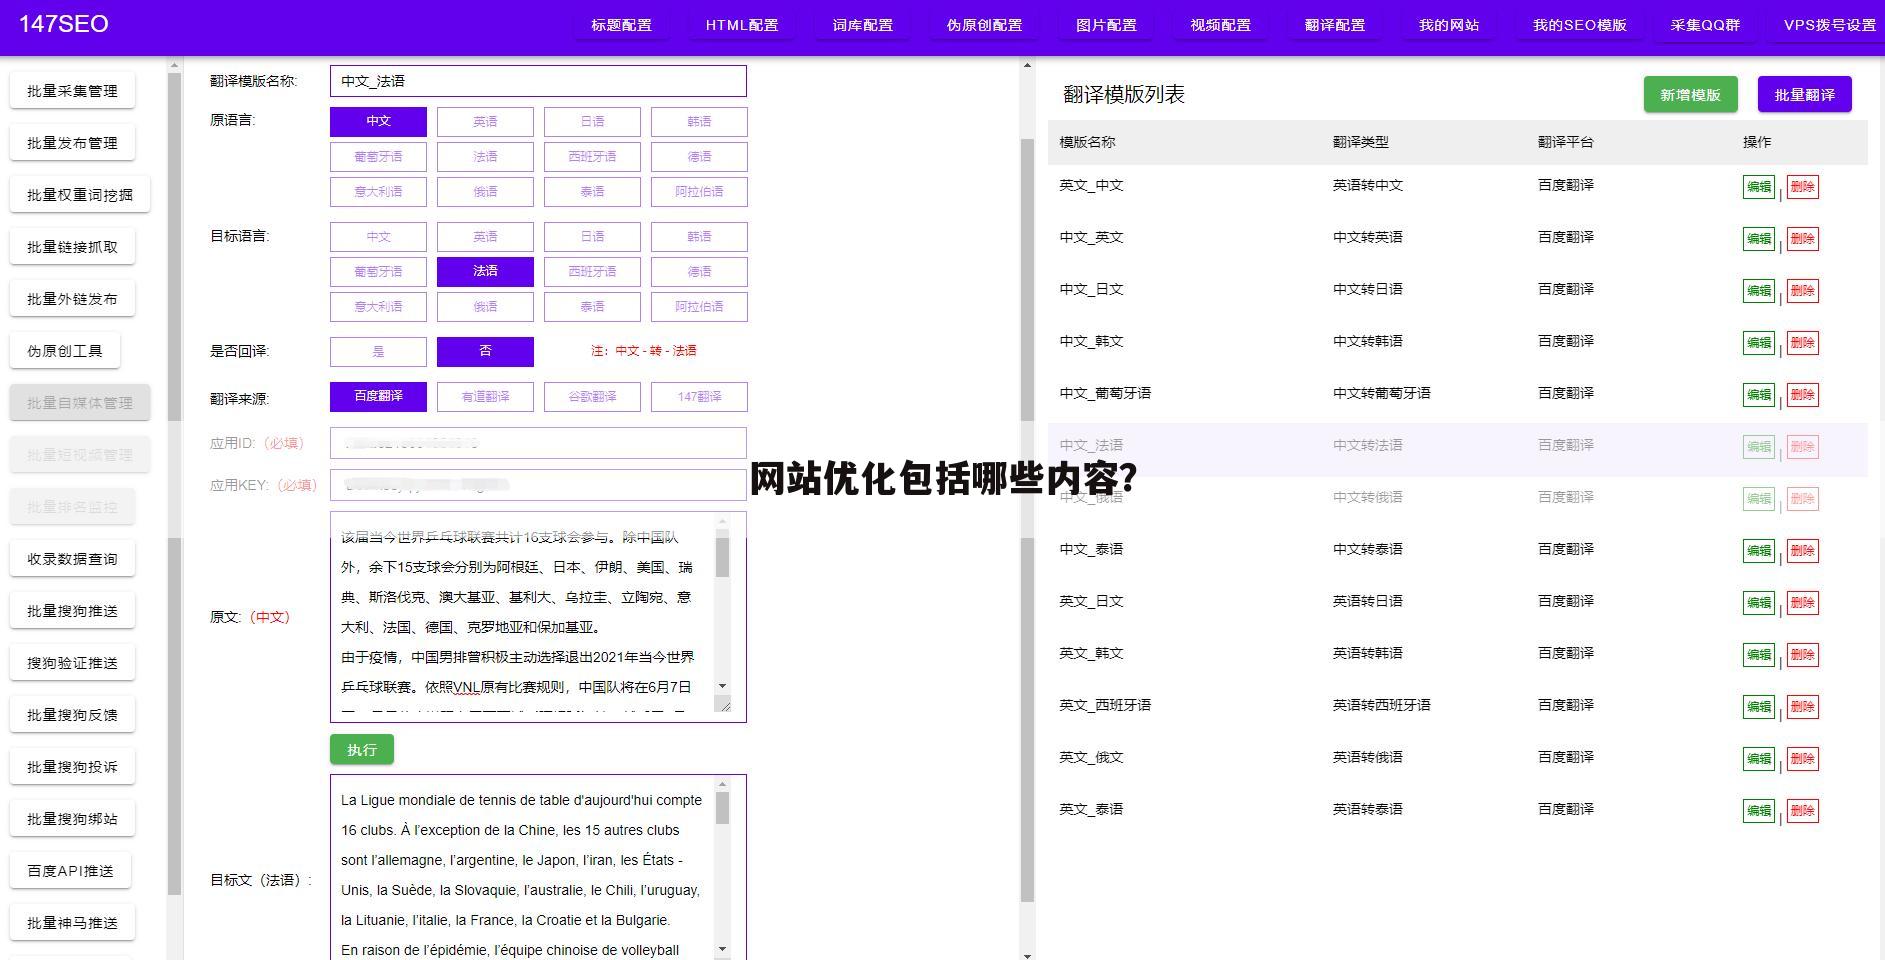
Task: Open 批量发布管理 in sidebar
Action: coord(72,143)
